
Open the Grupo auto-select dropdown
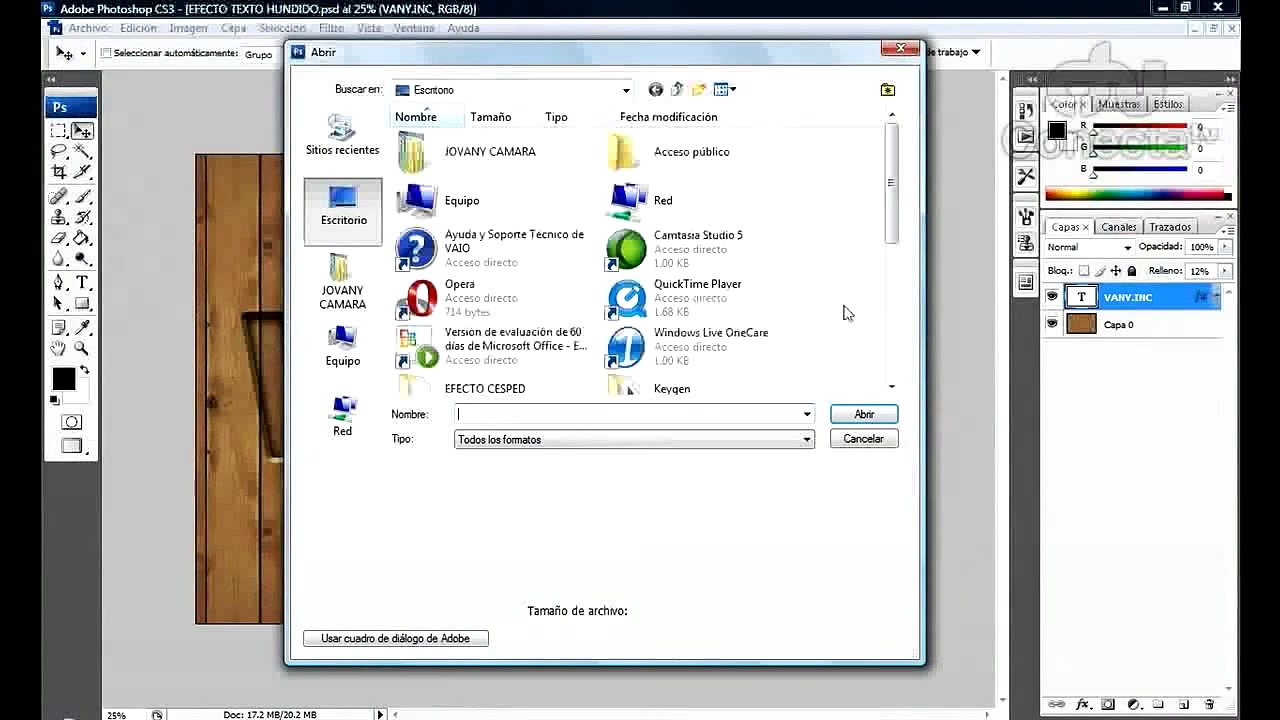260,54
